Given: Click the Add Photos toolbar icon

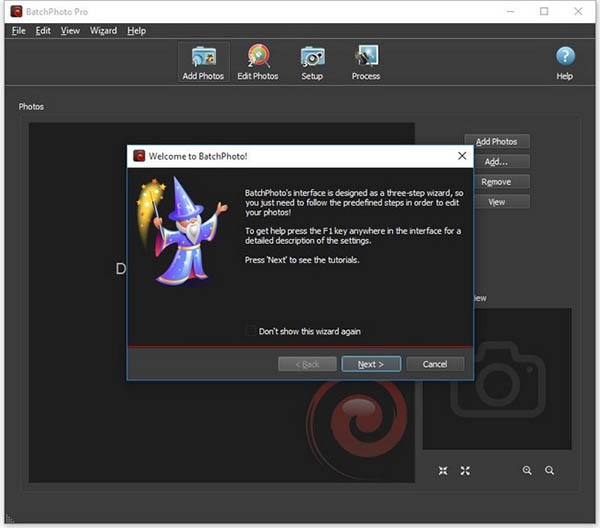Looking at the screenshot, I should (203, 62).
